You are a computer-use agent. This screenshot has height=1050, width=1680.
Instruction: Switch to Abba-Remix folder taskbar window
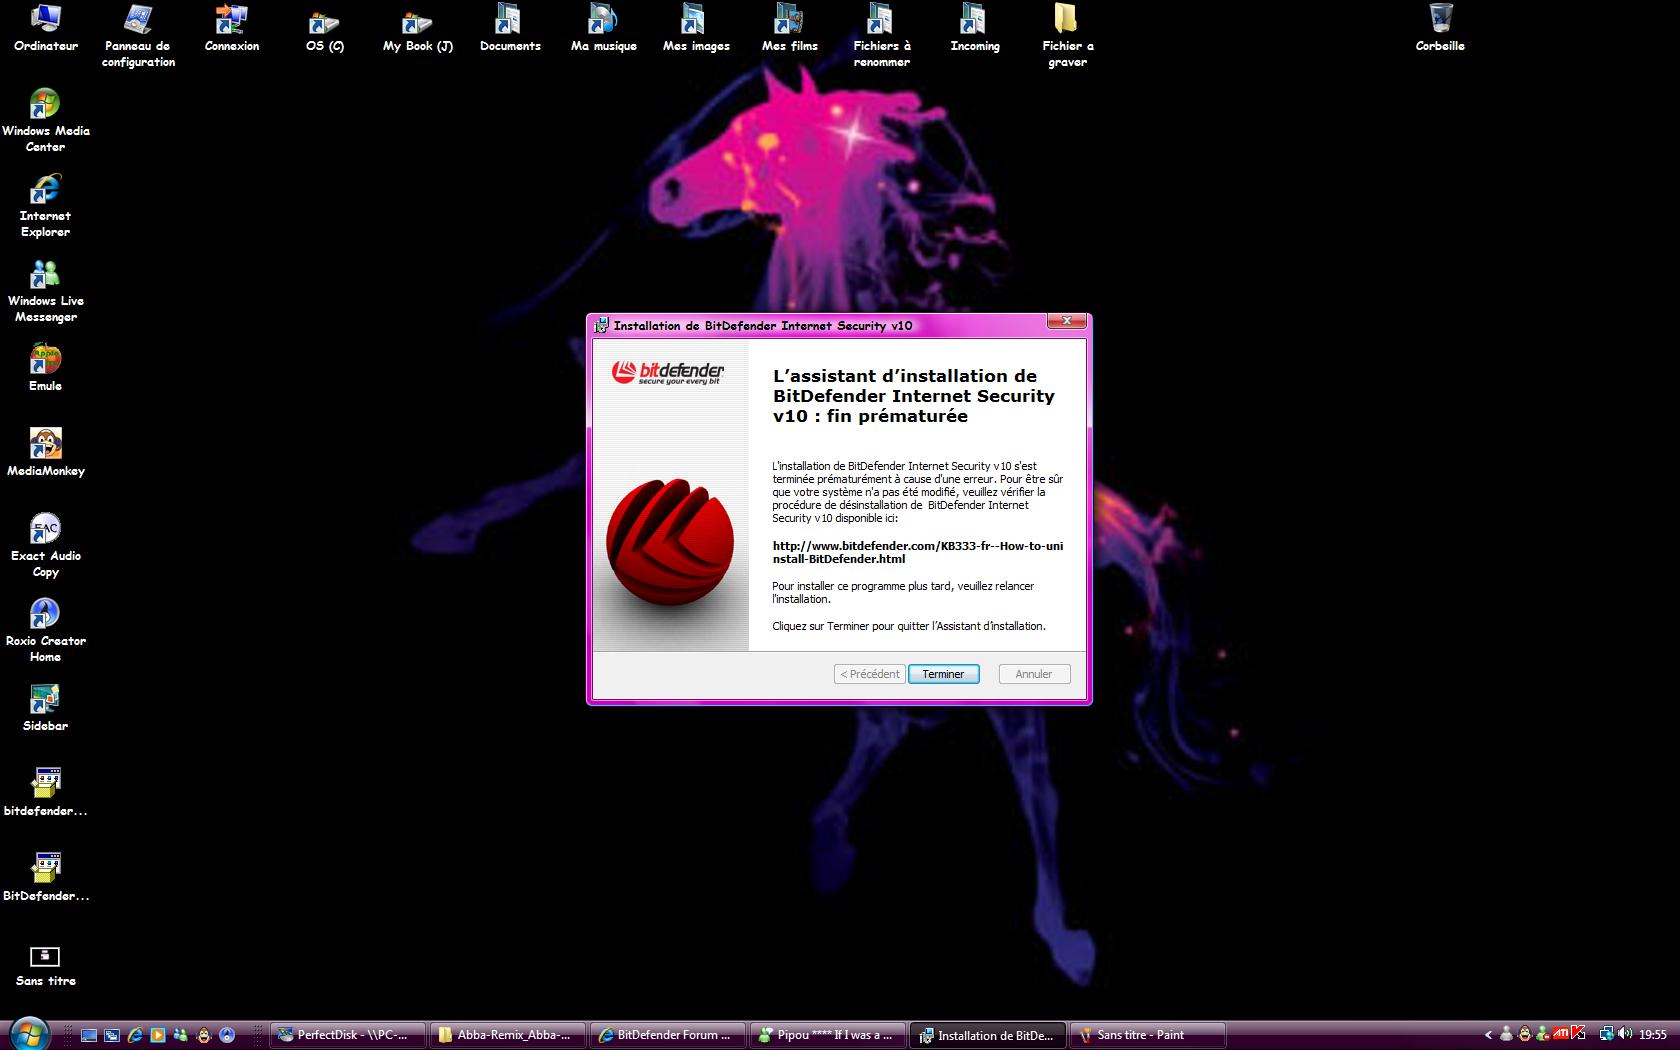509,1035
